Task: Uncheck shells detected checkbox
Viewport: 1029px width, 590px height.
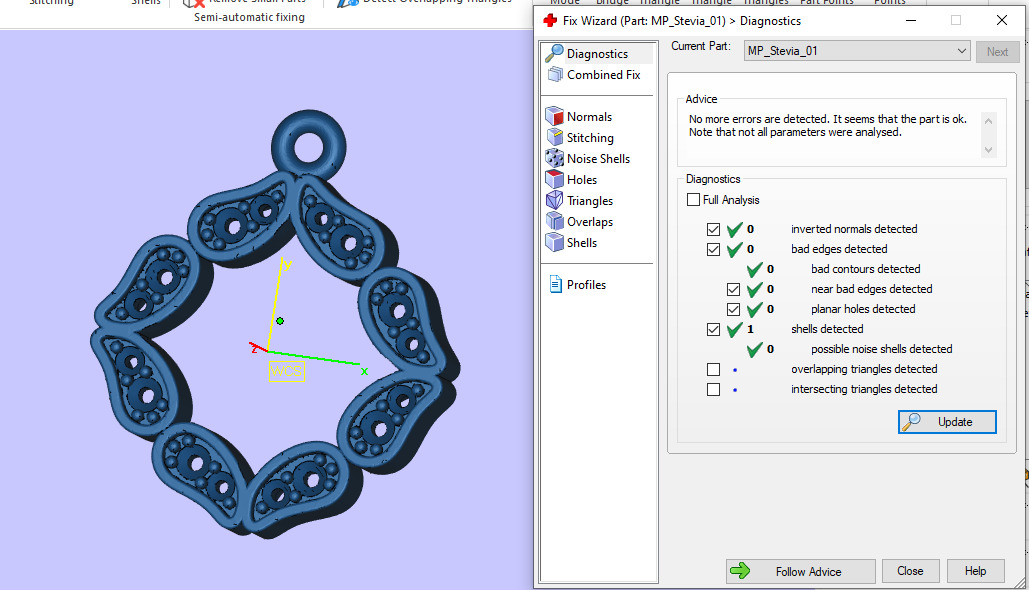Action: (713, 329)
